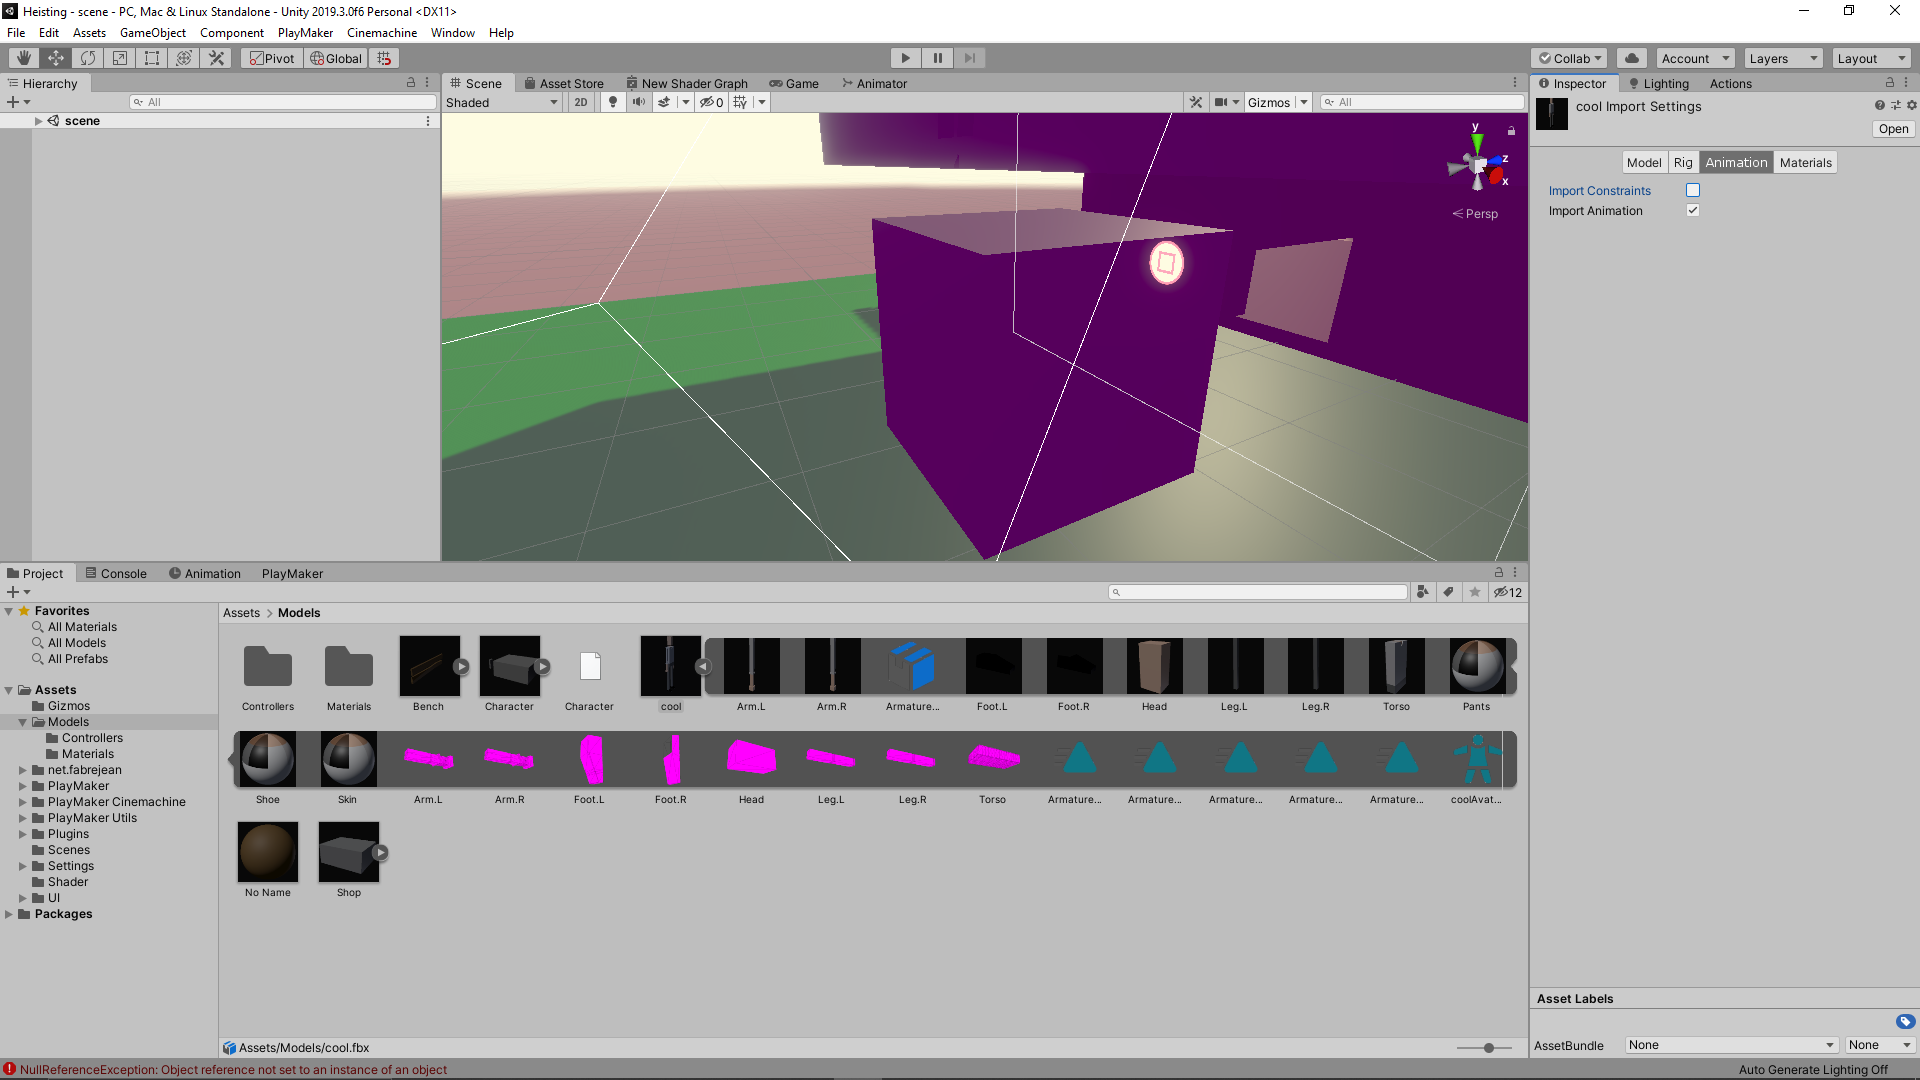
Task: Expand the PlayMaker folder in tree
Action: [23, 786]
